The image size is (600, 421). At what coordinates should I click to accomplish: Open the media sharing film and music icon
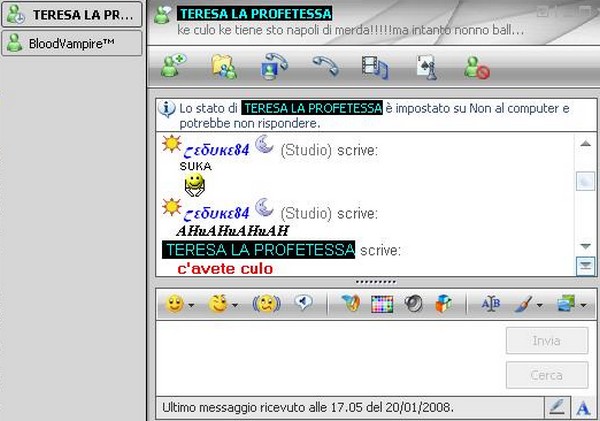375,67
